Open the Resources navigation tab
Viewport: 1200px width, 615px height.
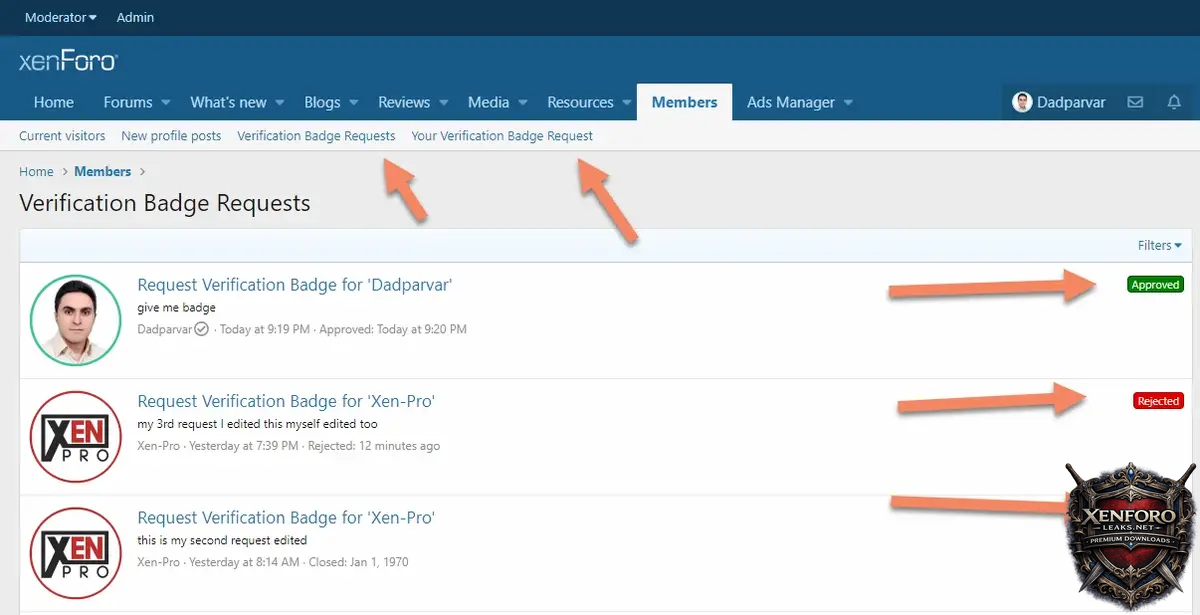coord(580,102)
